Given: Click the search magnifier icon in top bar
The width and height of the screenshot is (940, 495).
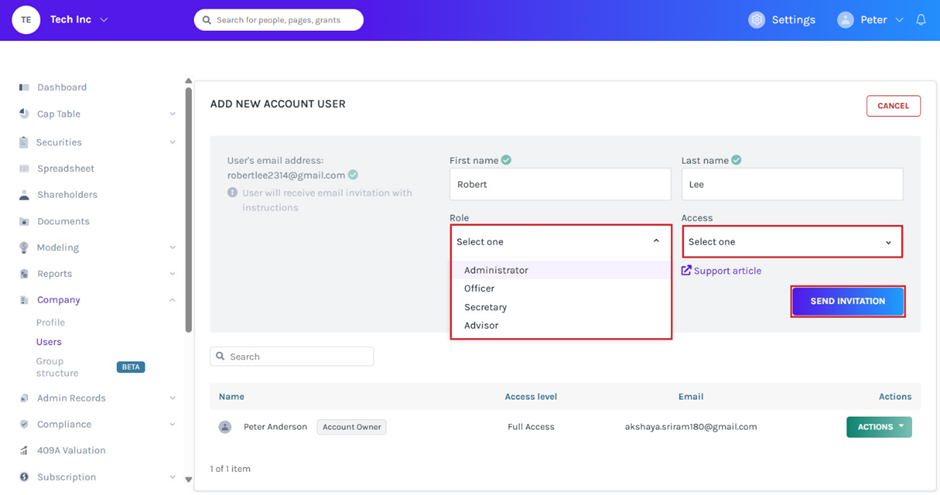Looking at the screenshot, I should click(206, 20).
